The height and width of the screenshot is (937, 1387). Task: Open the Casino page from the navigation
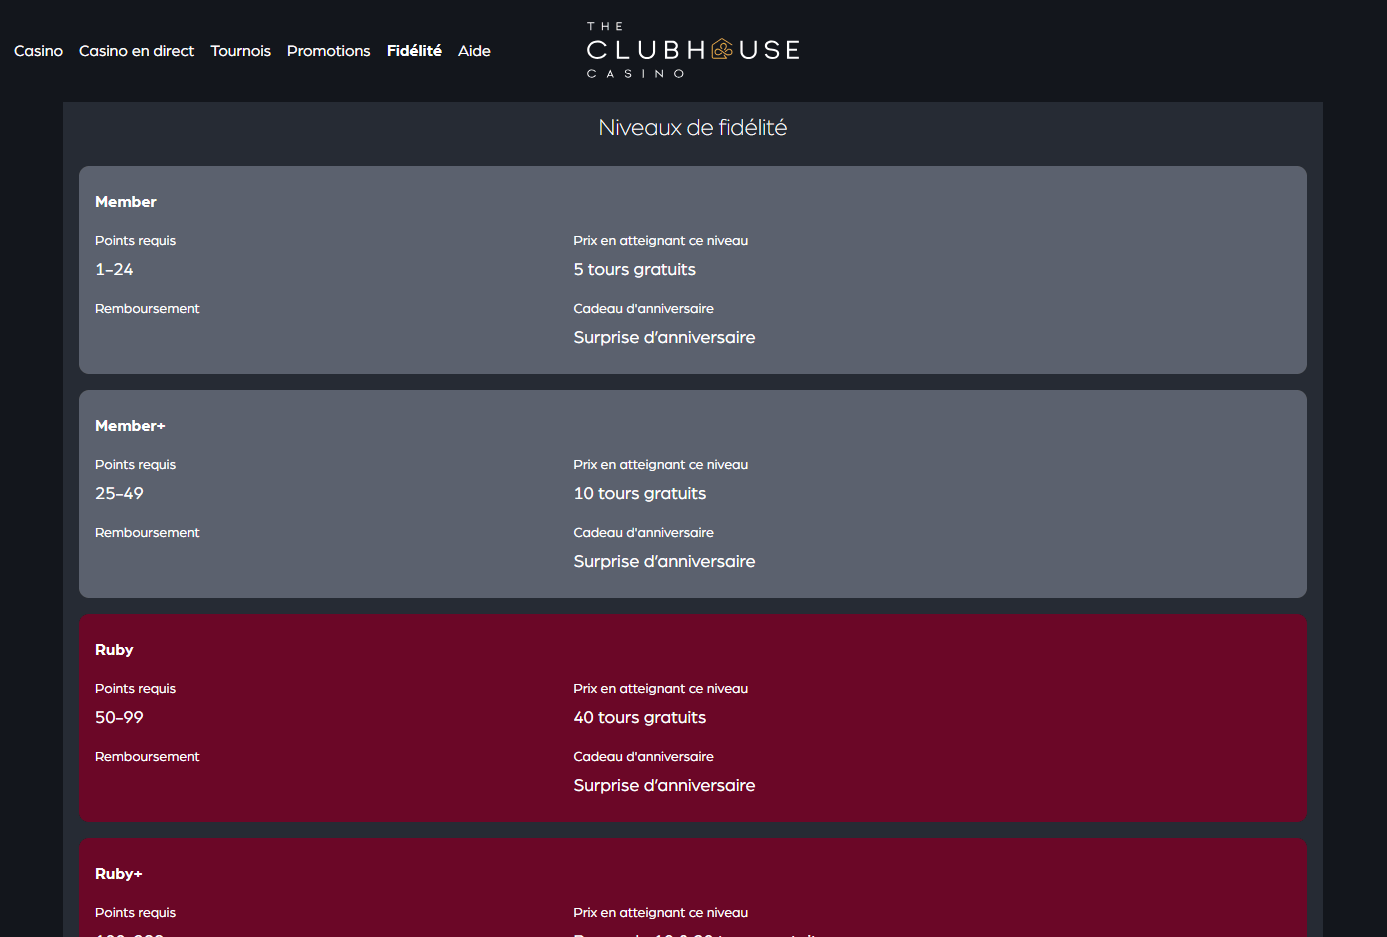click(38, 51)
